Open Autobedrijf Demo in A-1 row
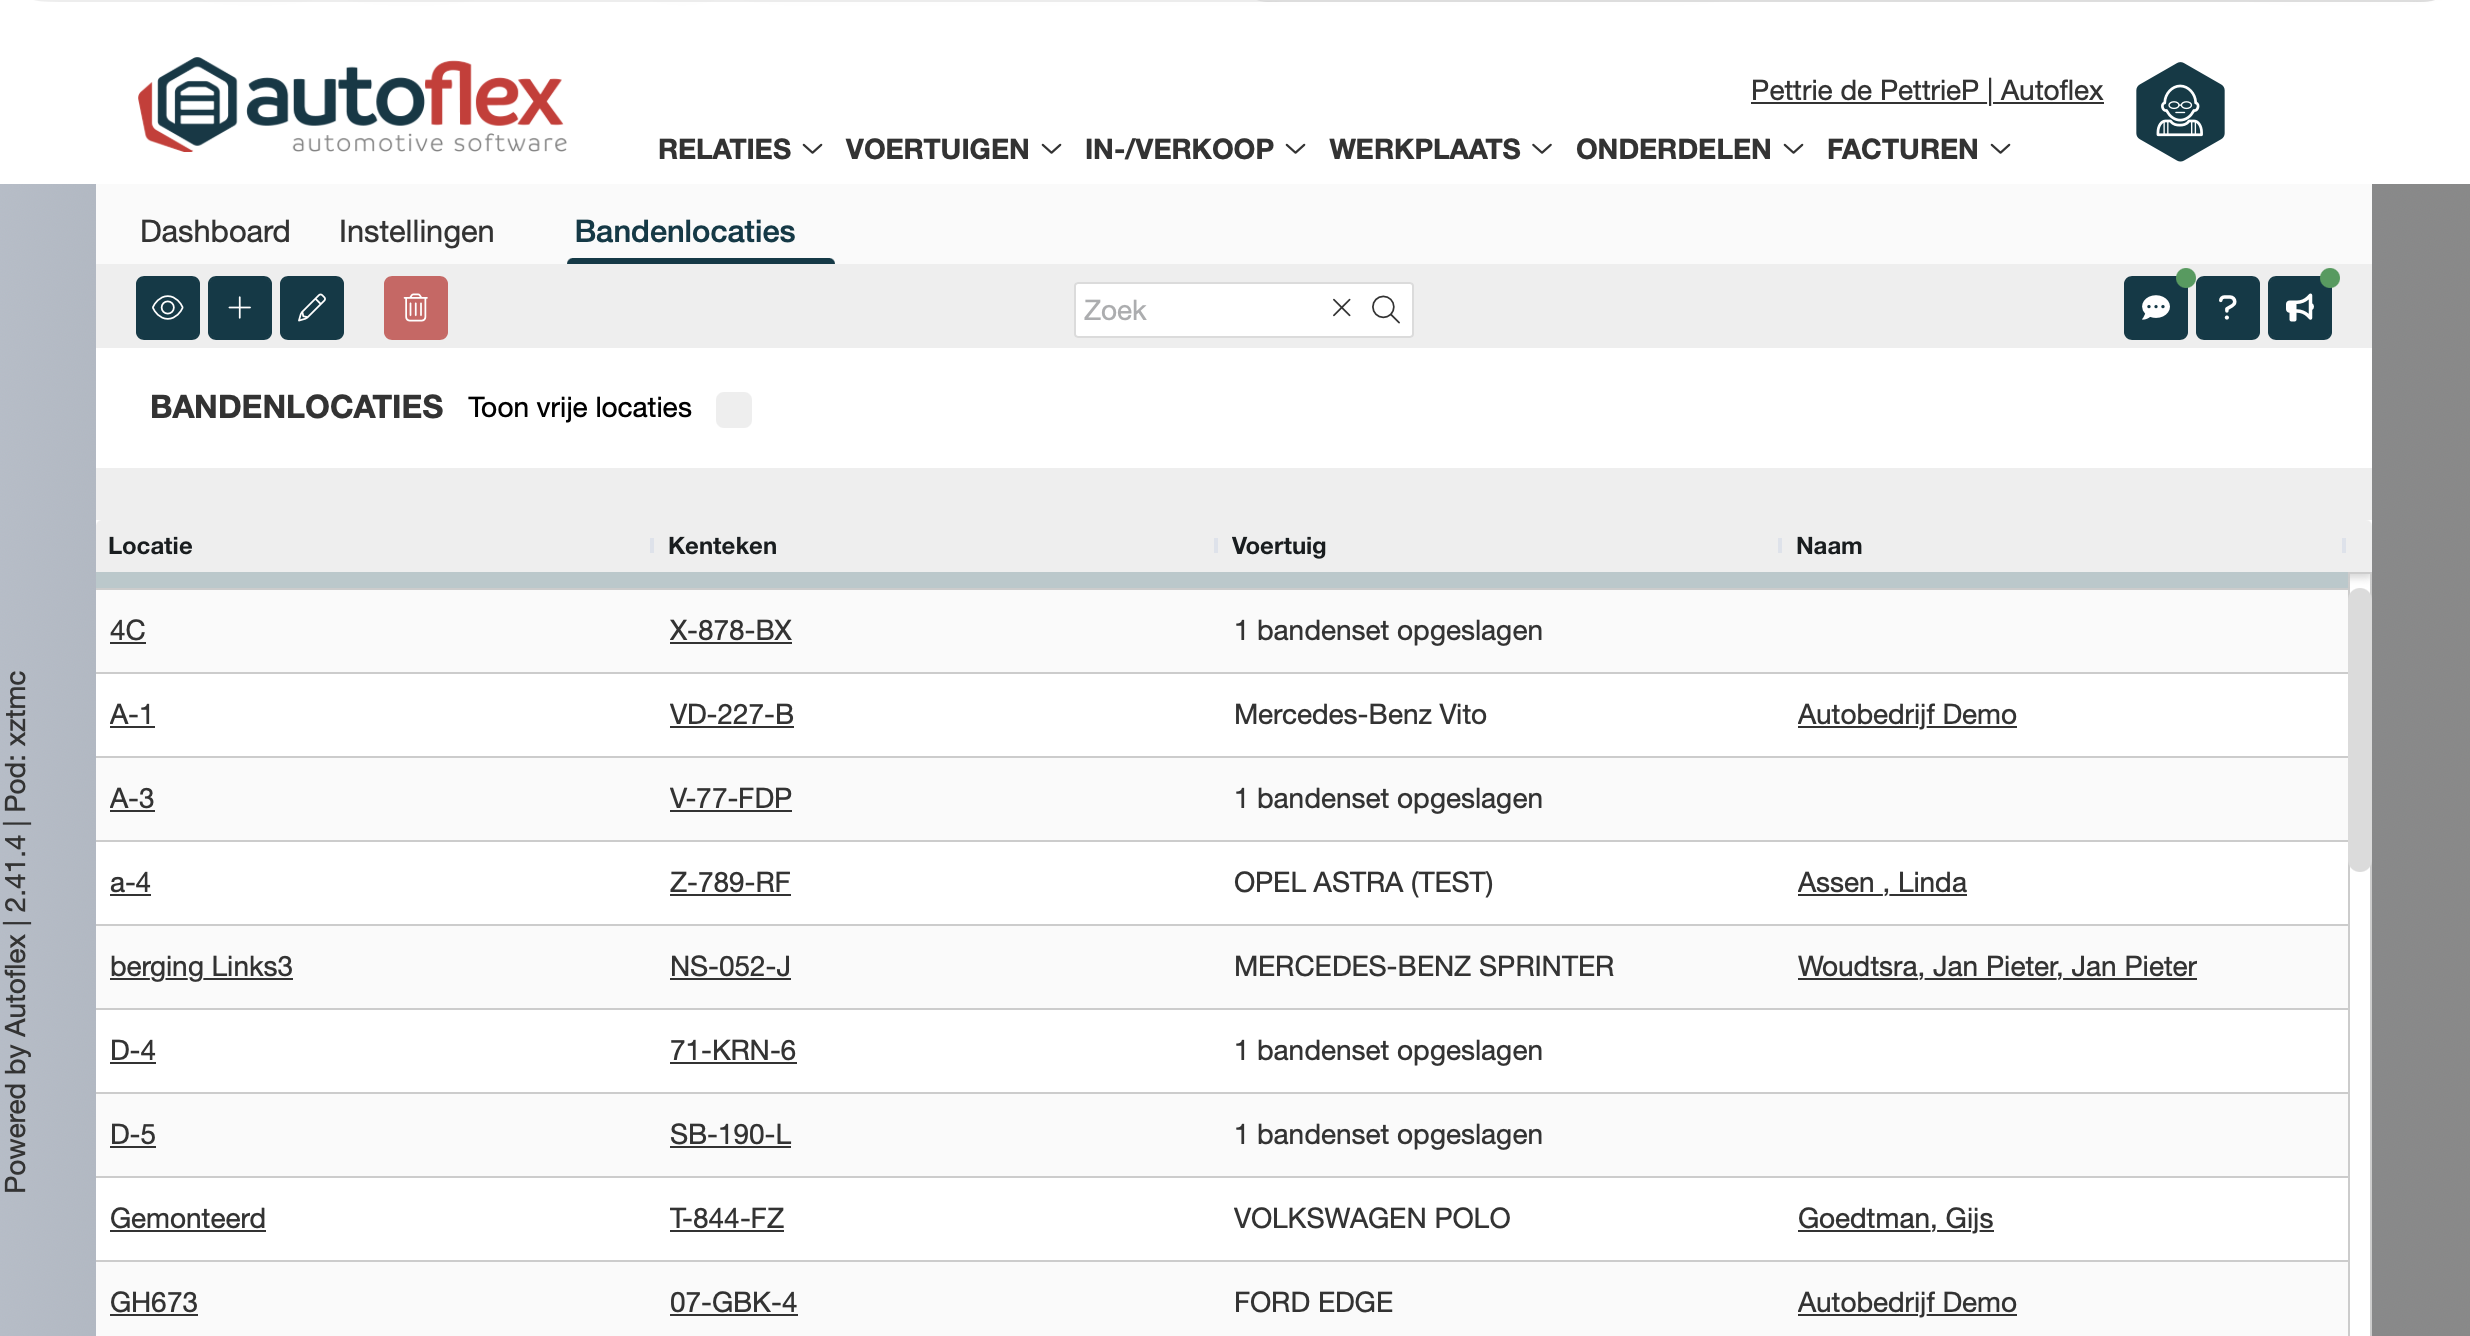The image size is (2470, 1336). point(1906,714)
